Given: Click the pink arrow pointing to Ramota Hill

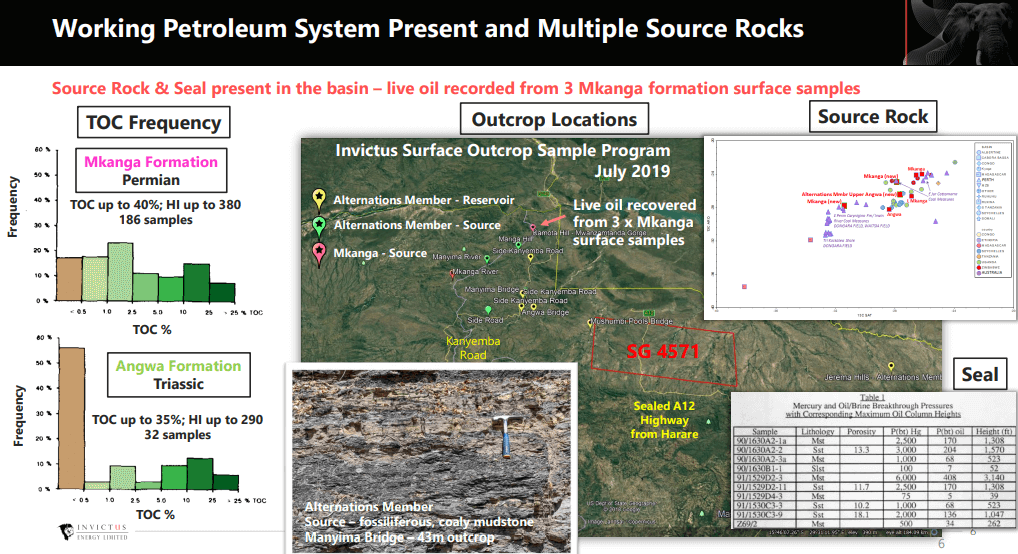Looking at the screenshot, I should [553, 220].
